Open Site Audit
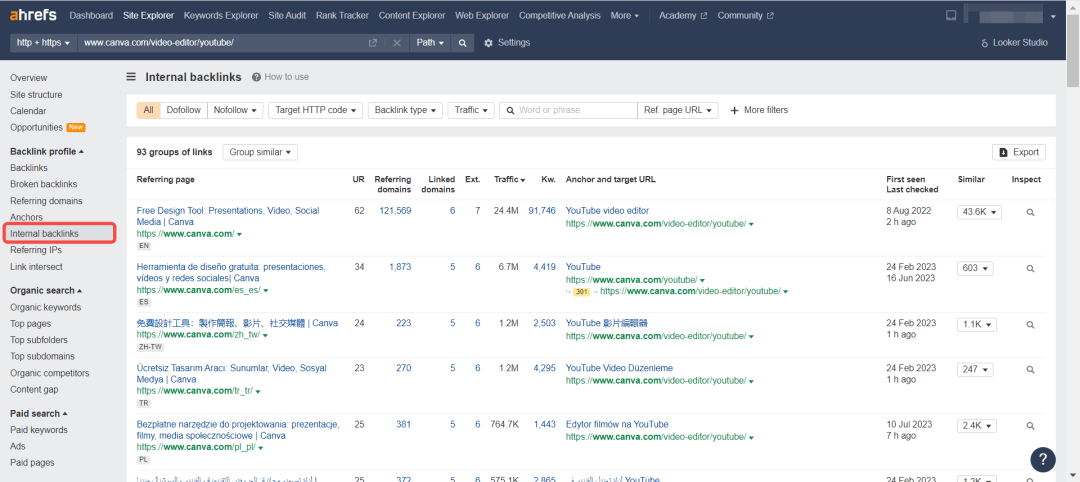 [287, 15]
